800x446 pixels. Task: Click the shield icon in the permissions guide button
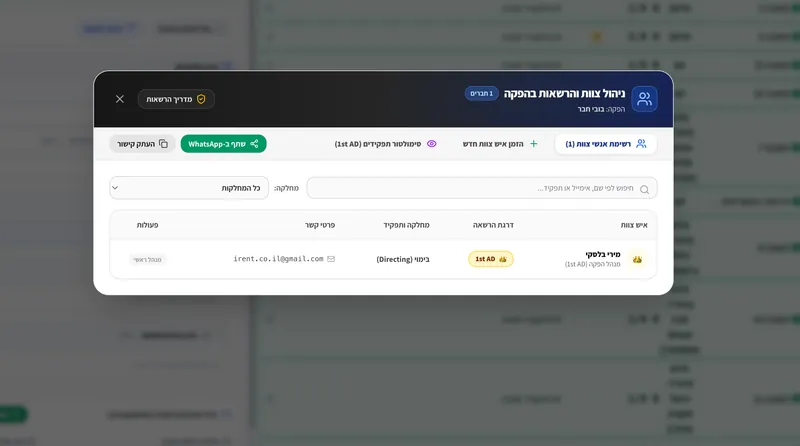pyautogui.click(x=201, y=99)
